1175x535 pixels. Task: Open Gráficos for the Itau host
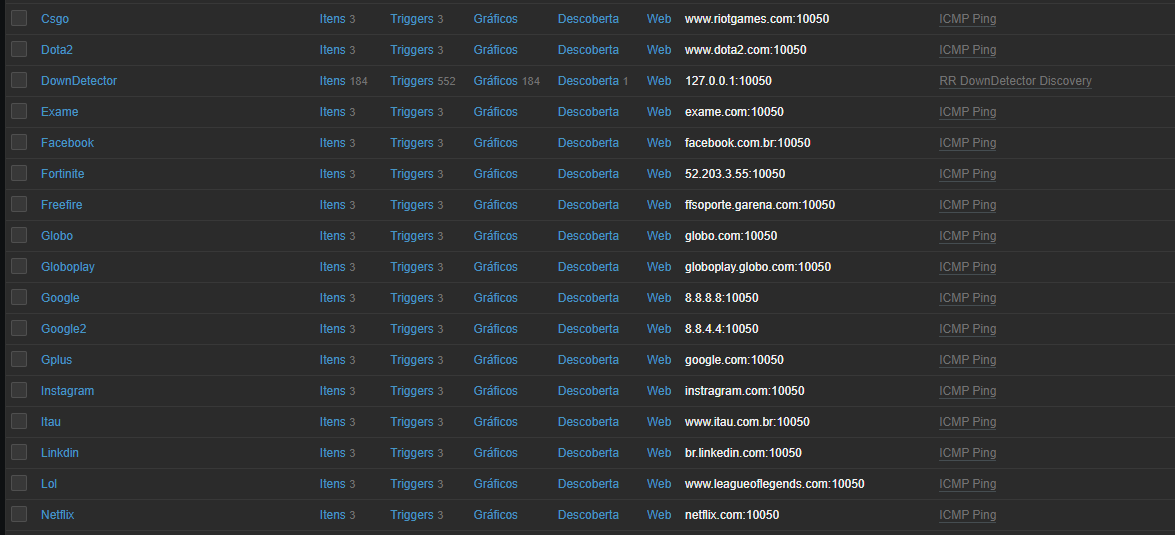[495, 422]
